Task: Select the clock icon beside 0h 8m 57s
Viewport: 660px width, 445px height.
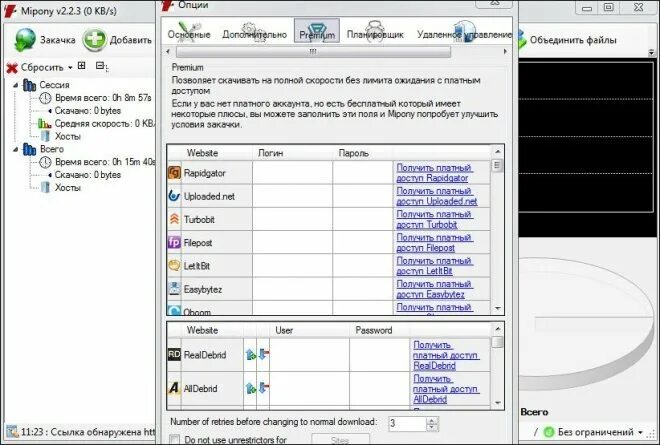Action: click(45, 98)
